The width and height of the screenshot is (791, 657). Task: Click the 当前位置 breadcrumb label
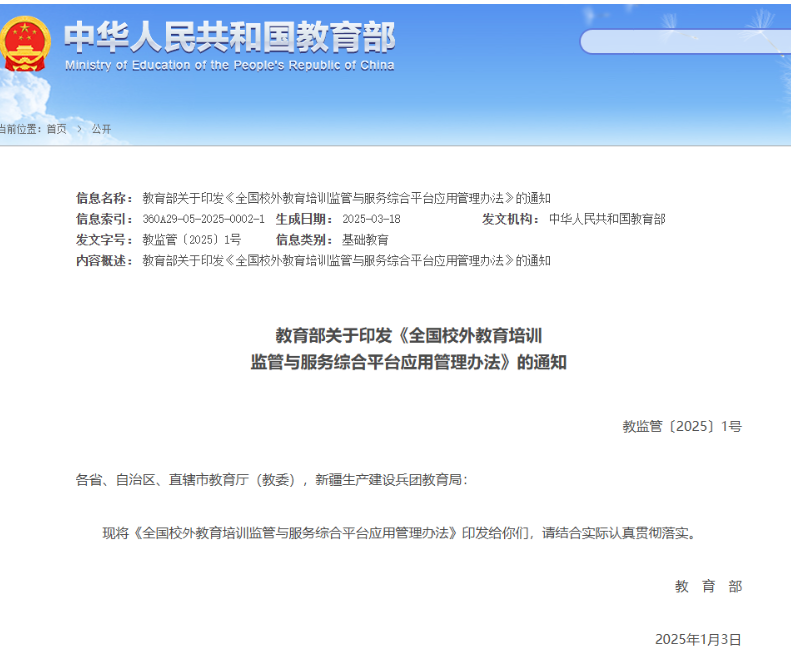pos(21,129)
